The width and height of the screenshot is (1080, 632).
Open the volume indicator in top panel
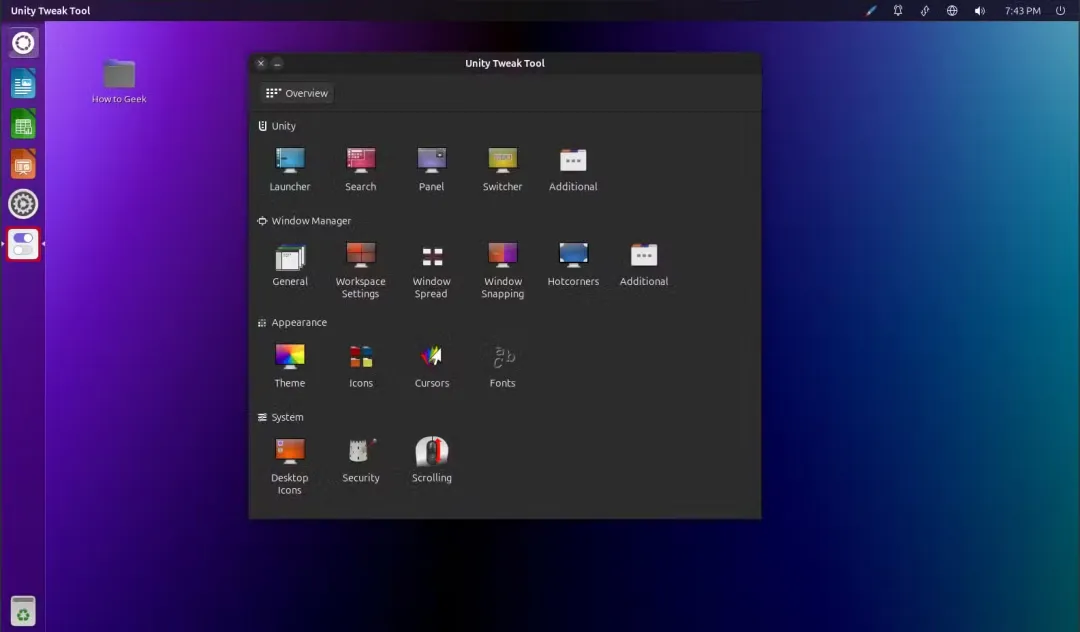[x=979, y=10]
